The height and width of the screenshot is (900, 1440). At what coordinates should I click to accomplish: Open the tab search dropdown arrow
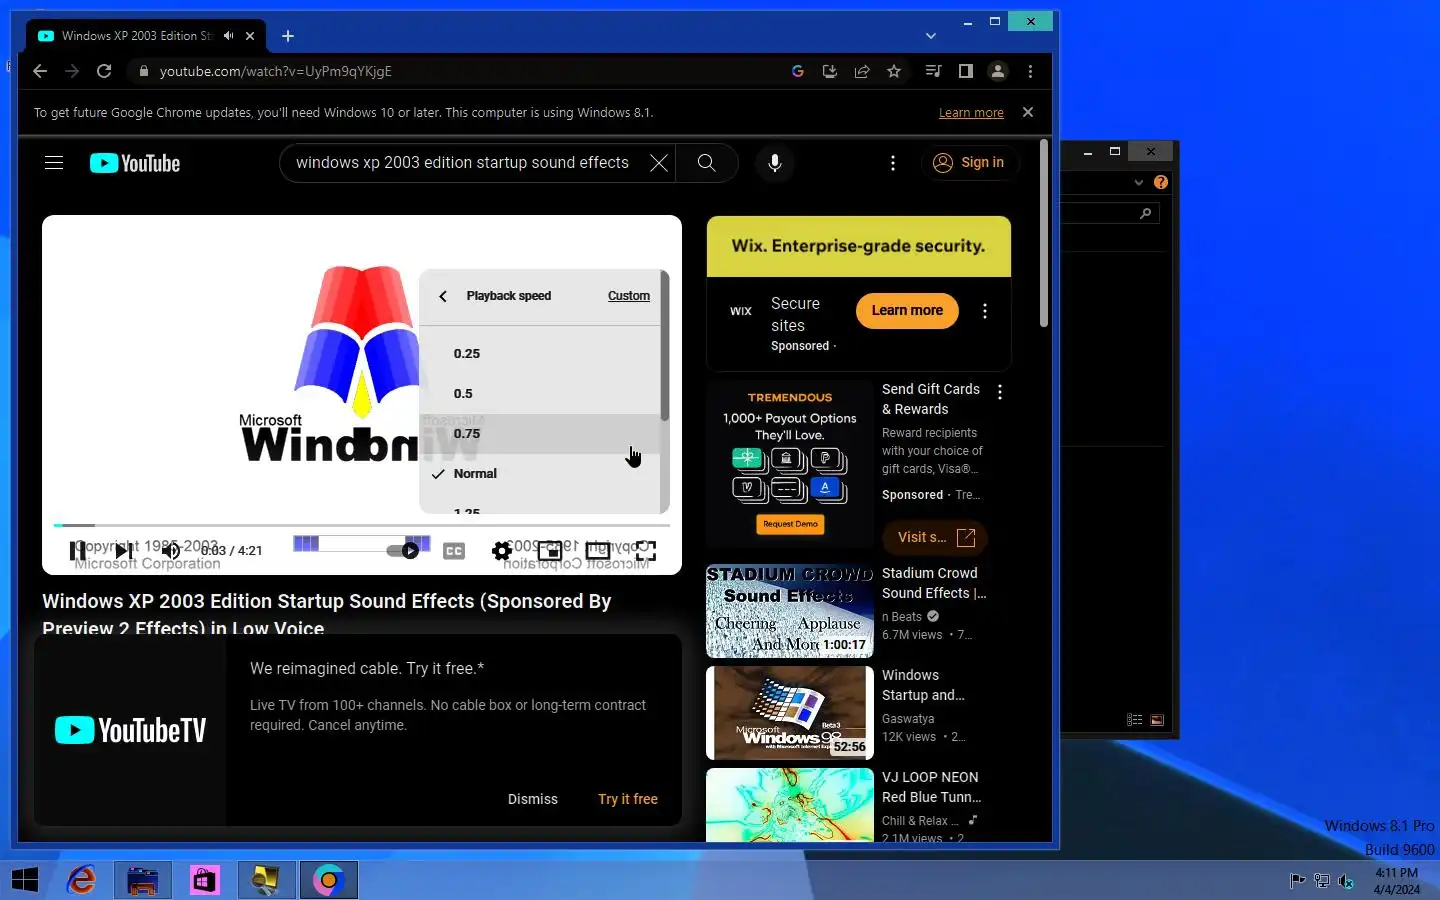coord(931,36)
